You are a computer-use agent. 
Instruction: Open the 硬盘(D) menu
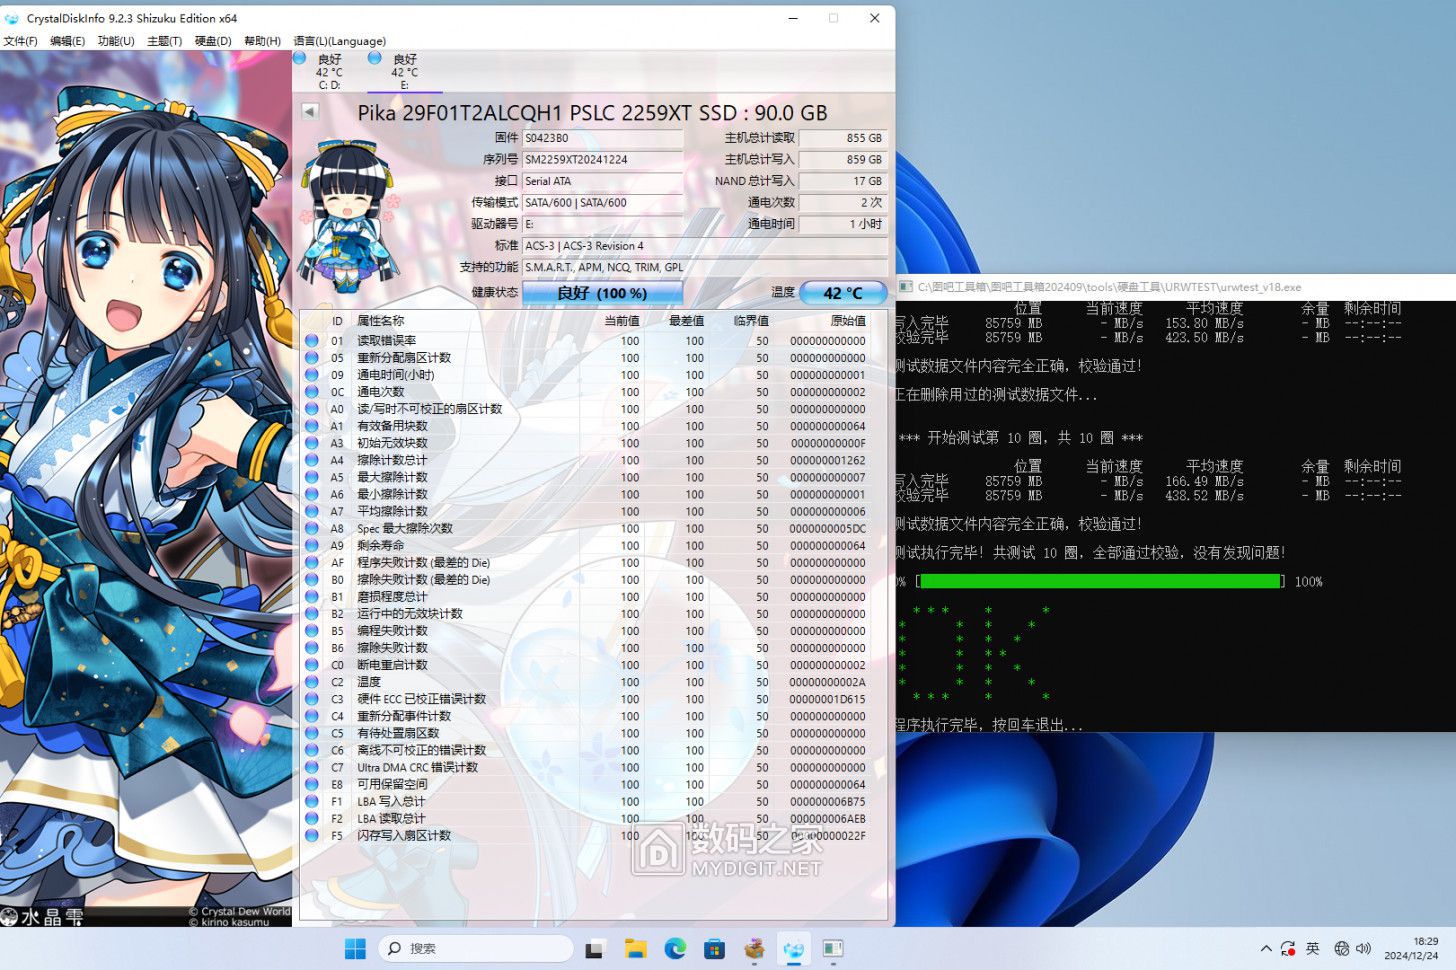coord(212,41)
